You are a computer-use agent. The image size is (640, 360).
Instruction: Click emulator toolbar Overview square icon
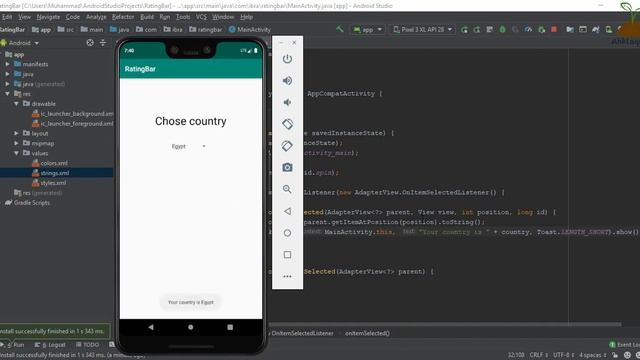(x=287, y=255)
